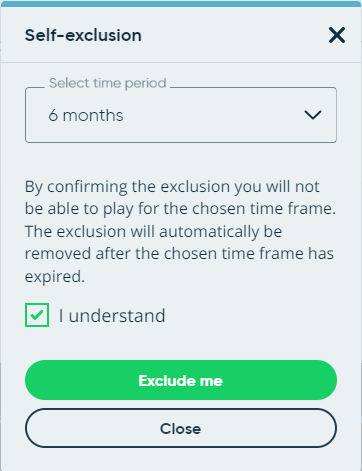Click the green Exclude me pill button
Viewport: 362px width, 471px height.
181,380
